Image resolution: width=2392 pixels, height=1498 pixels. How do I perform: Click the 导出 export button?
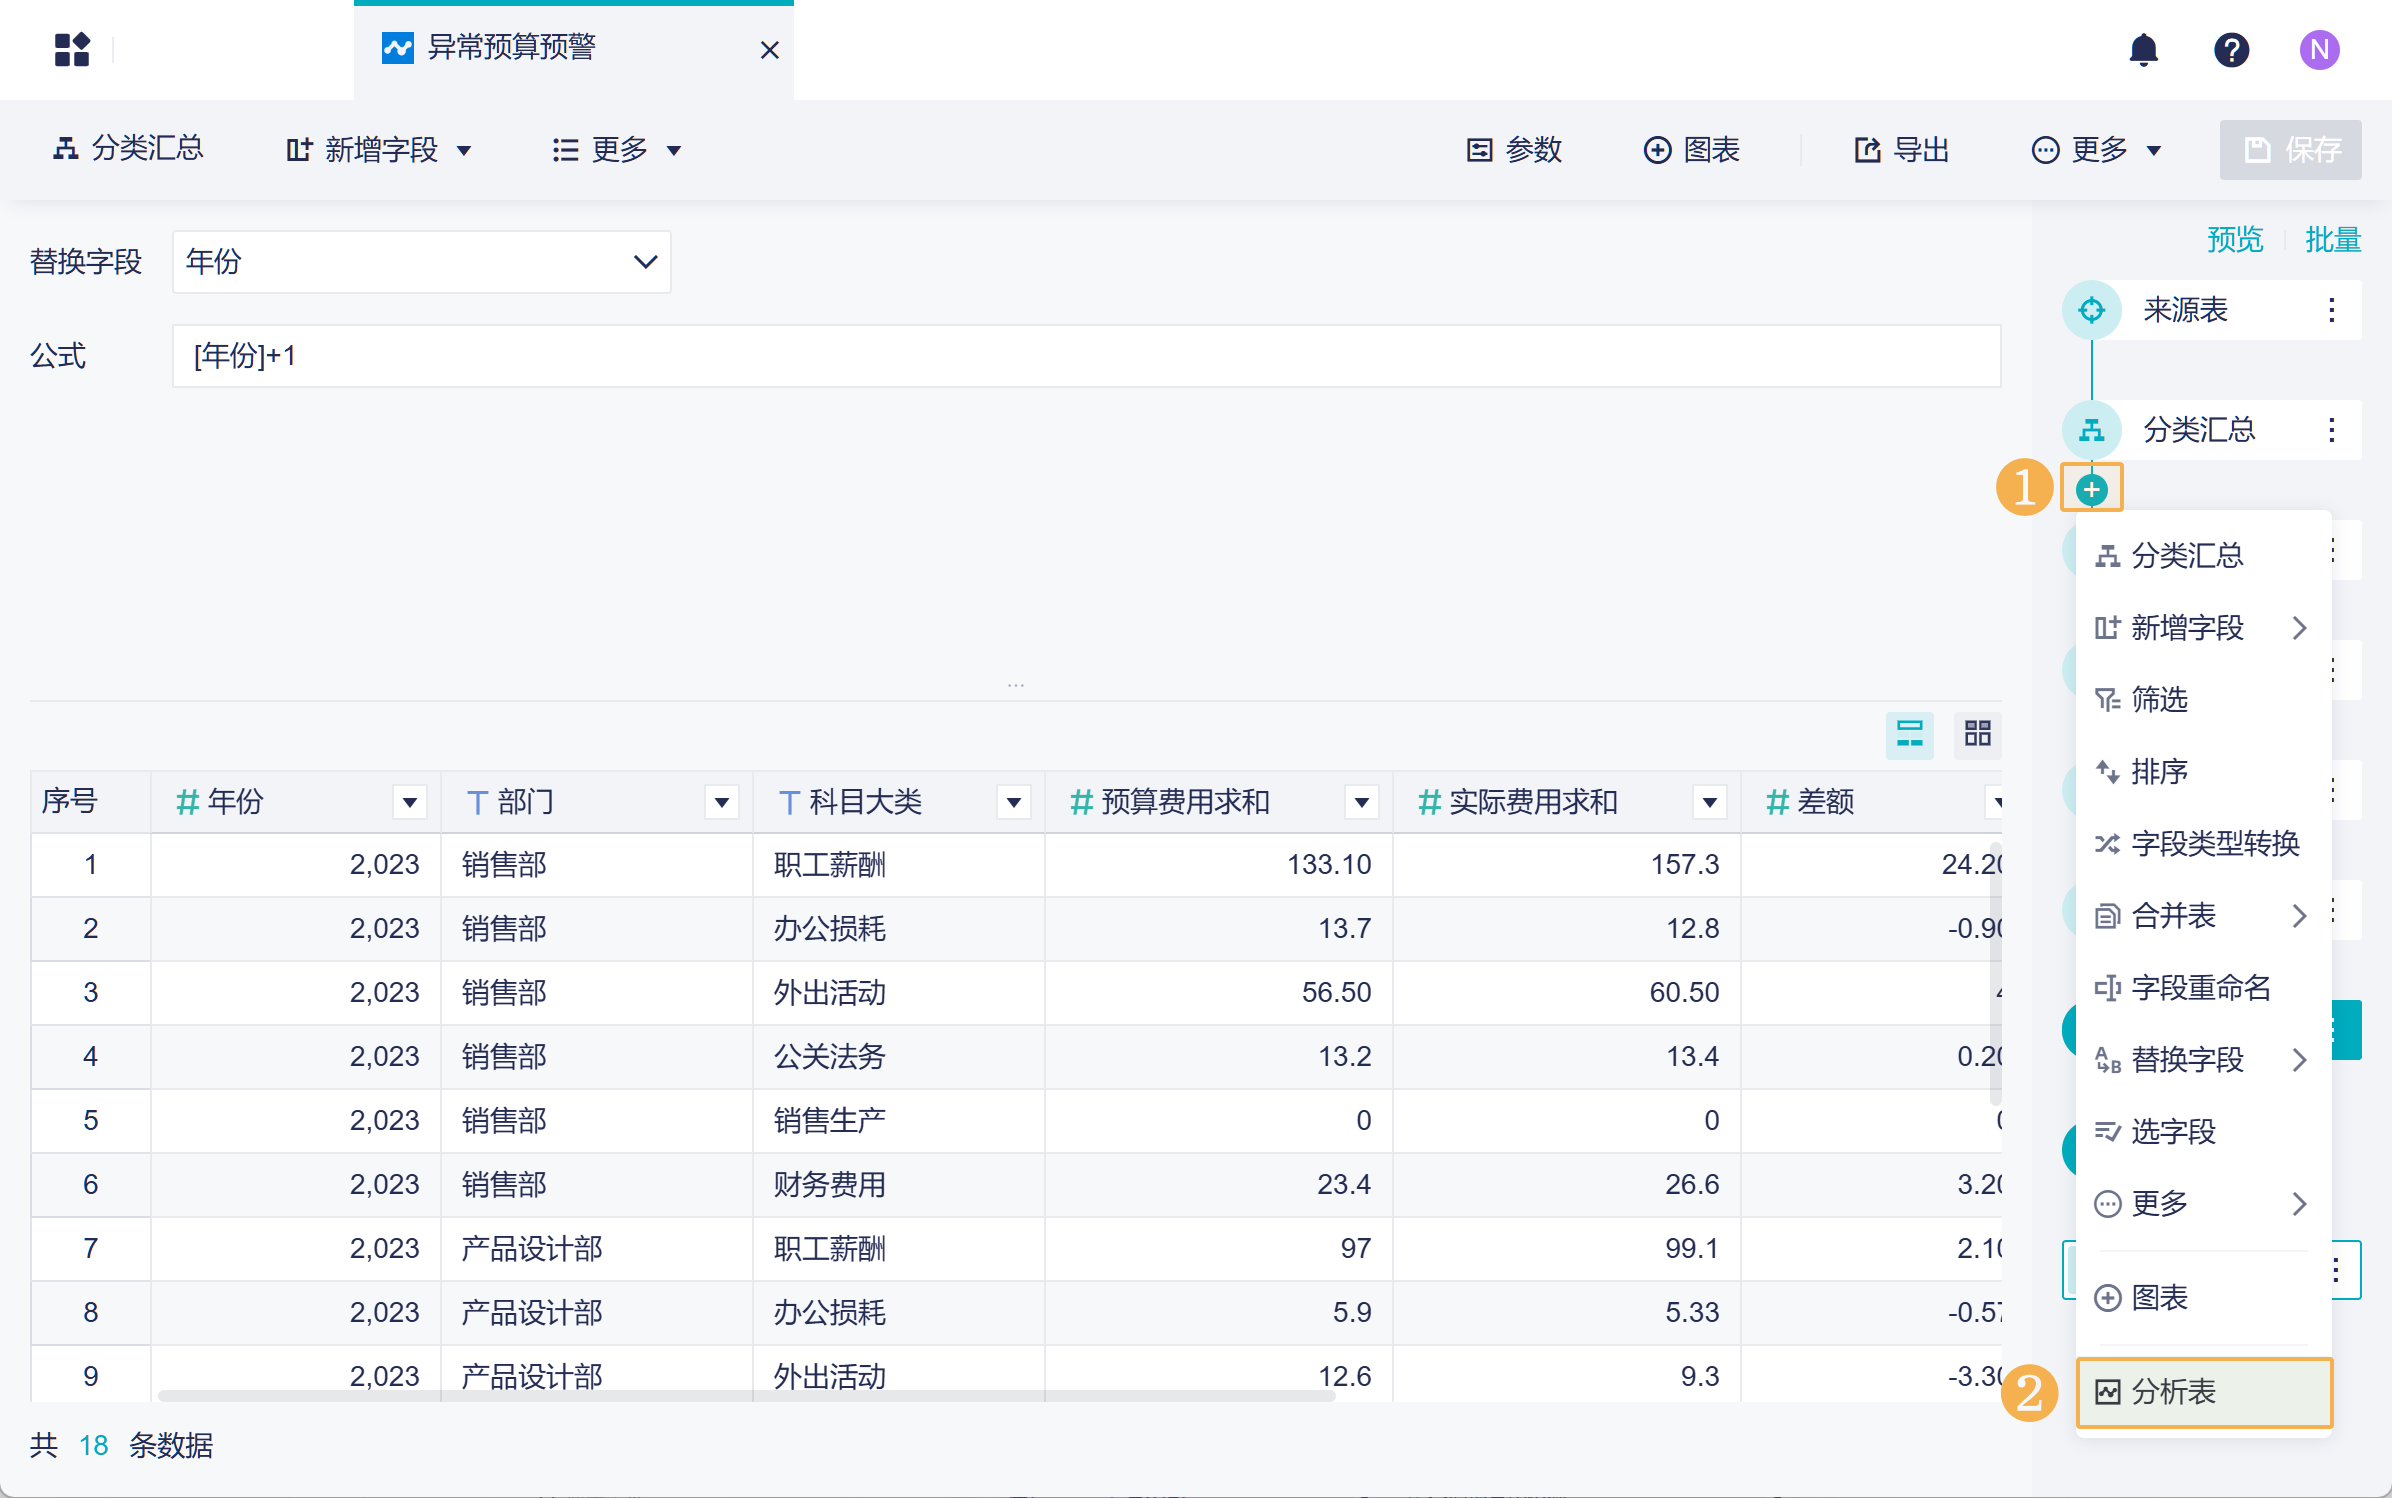1901,150
